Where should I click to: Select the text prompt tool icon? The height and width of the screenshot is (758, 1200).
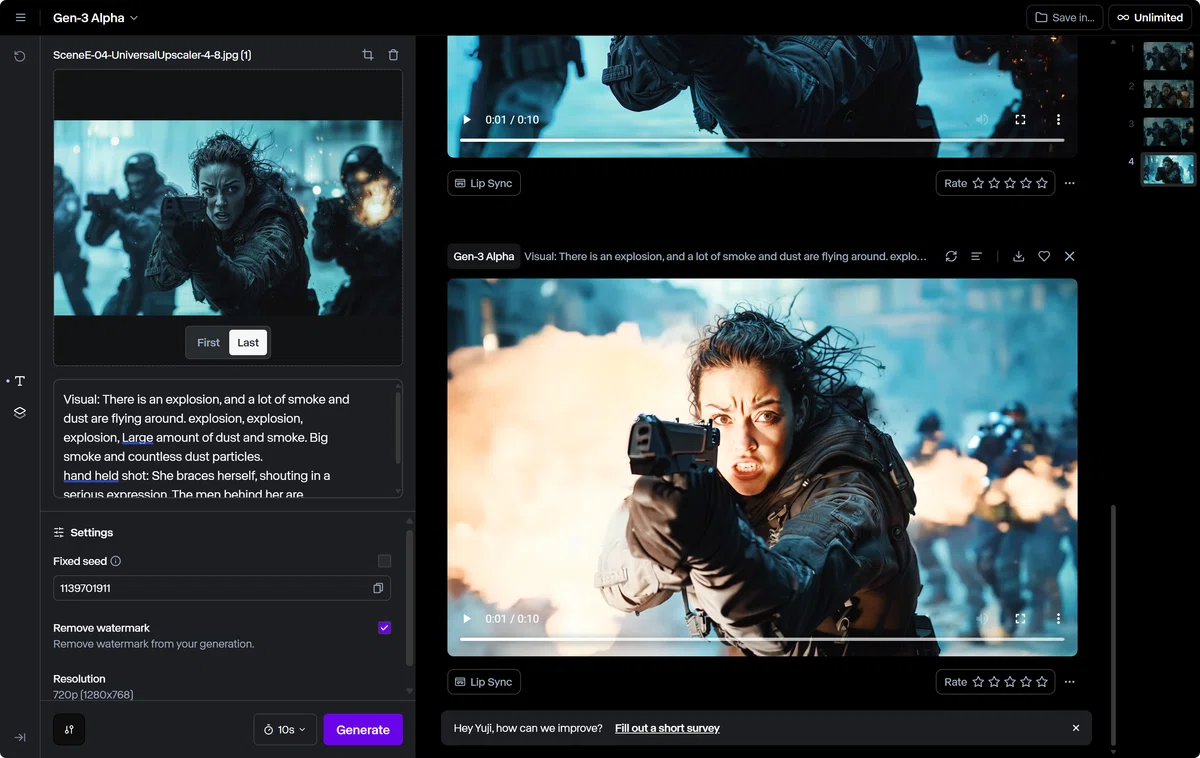click(19, 381)
